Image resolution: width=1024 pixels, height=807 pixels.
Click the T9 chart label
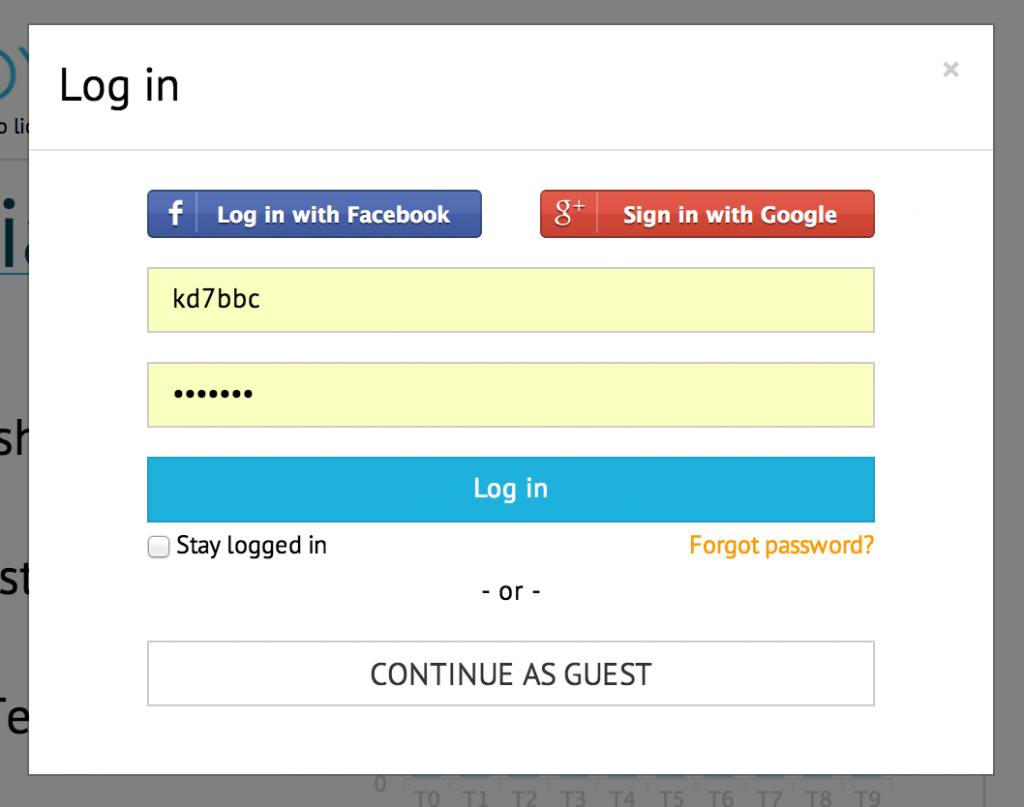[x=867, y=797]
